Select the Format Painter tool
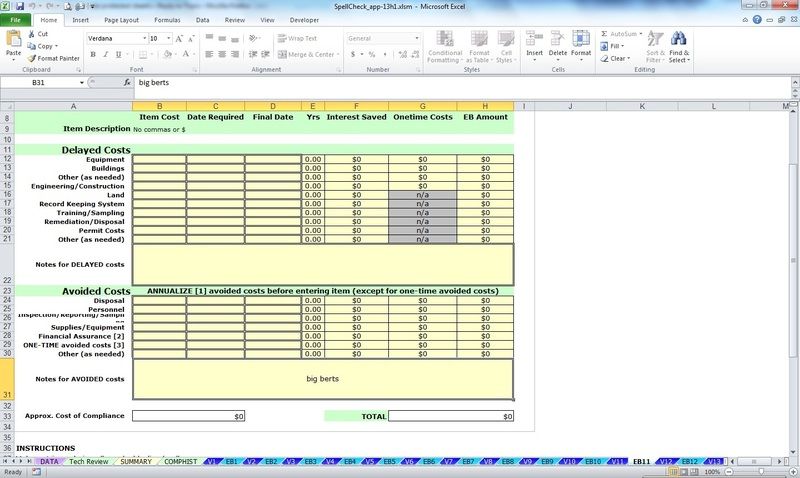This screenshot has width=800, height=478. (x=31, y=58)
